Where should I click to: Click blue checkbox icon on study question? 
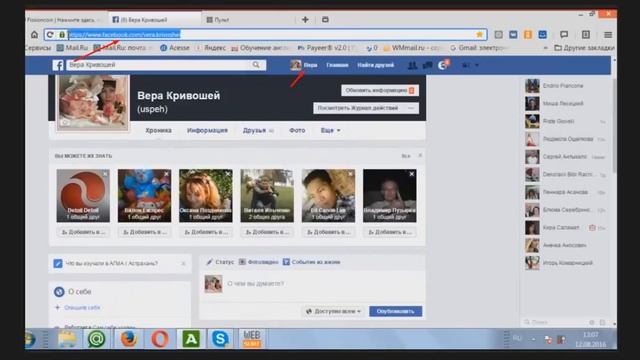click(58, 264)
